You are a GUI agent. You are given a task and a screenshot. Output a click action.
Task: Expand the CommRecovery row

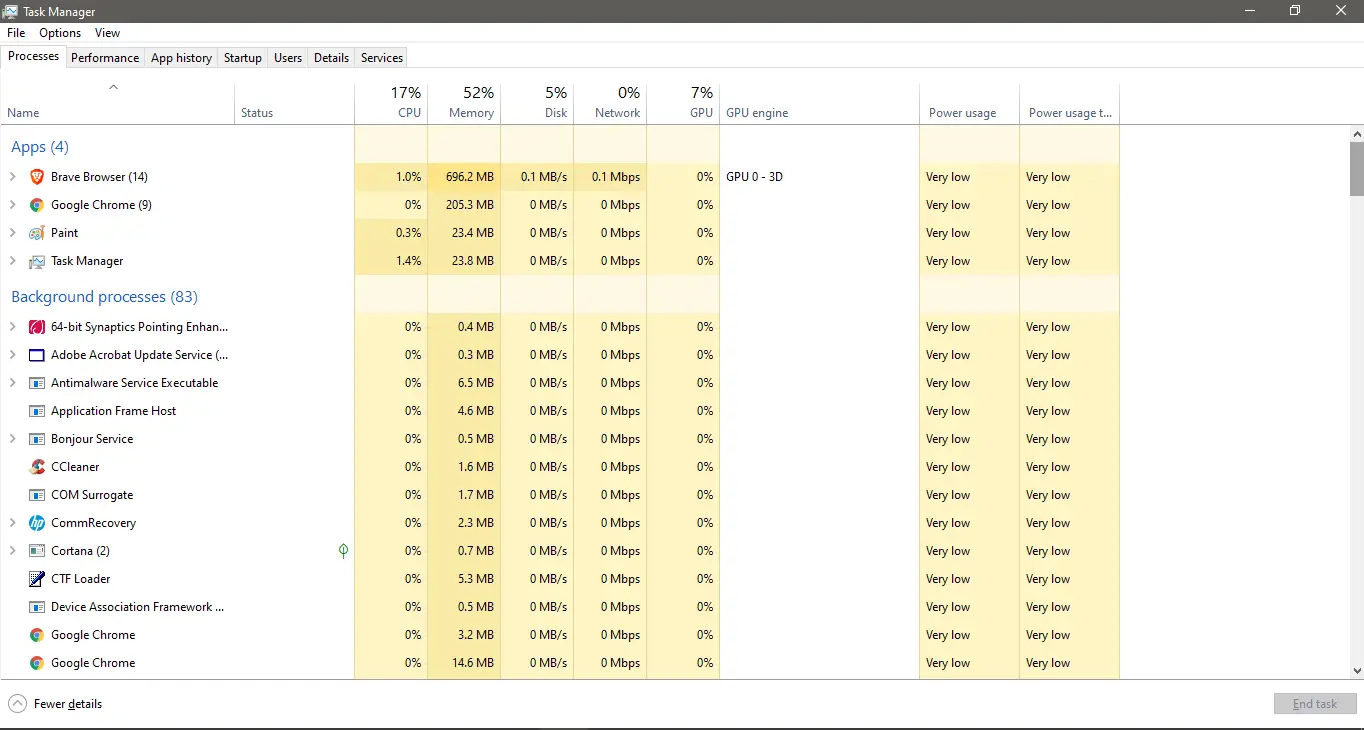click(x=13, y=523)
